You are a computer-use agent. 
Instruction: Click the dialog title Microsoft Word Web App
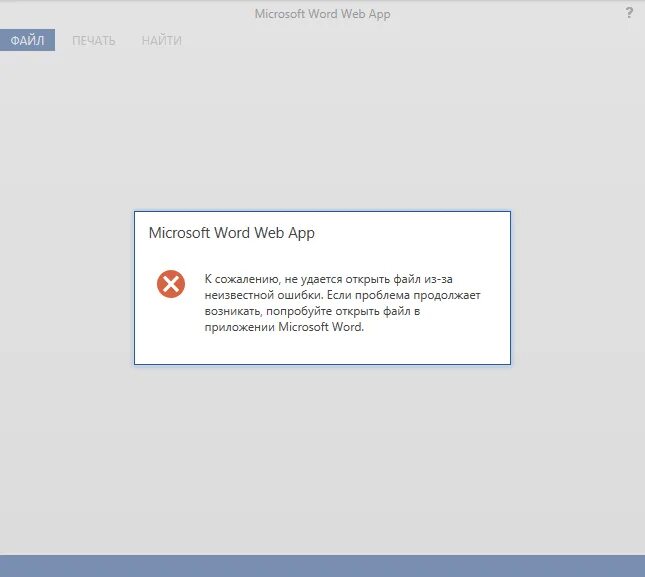point(232,233)
